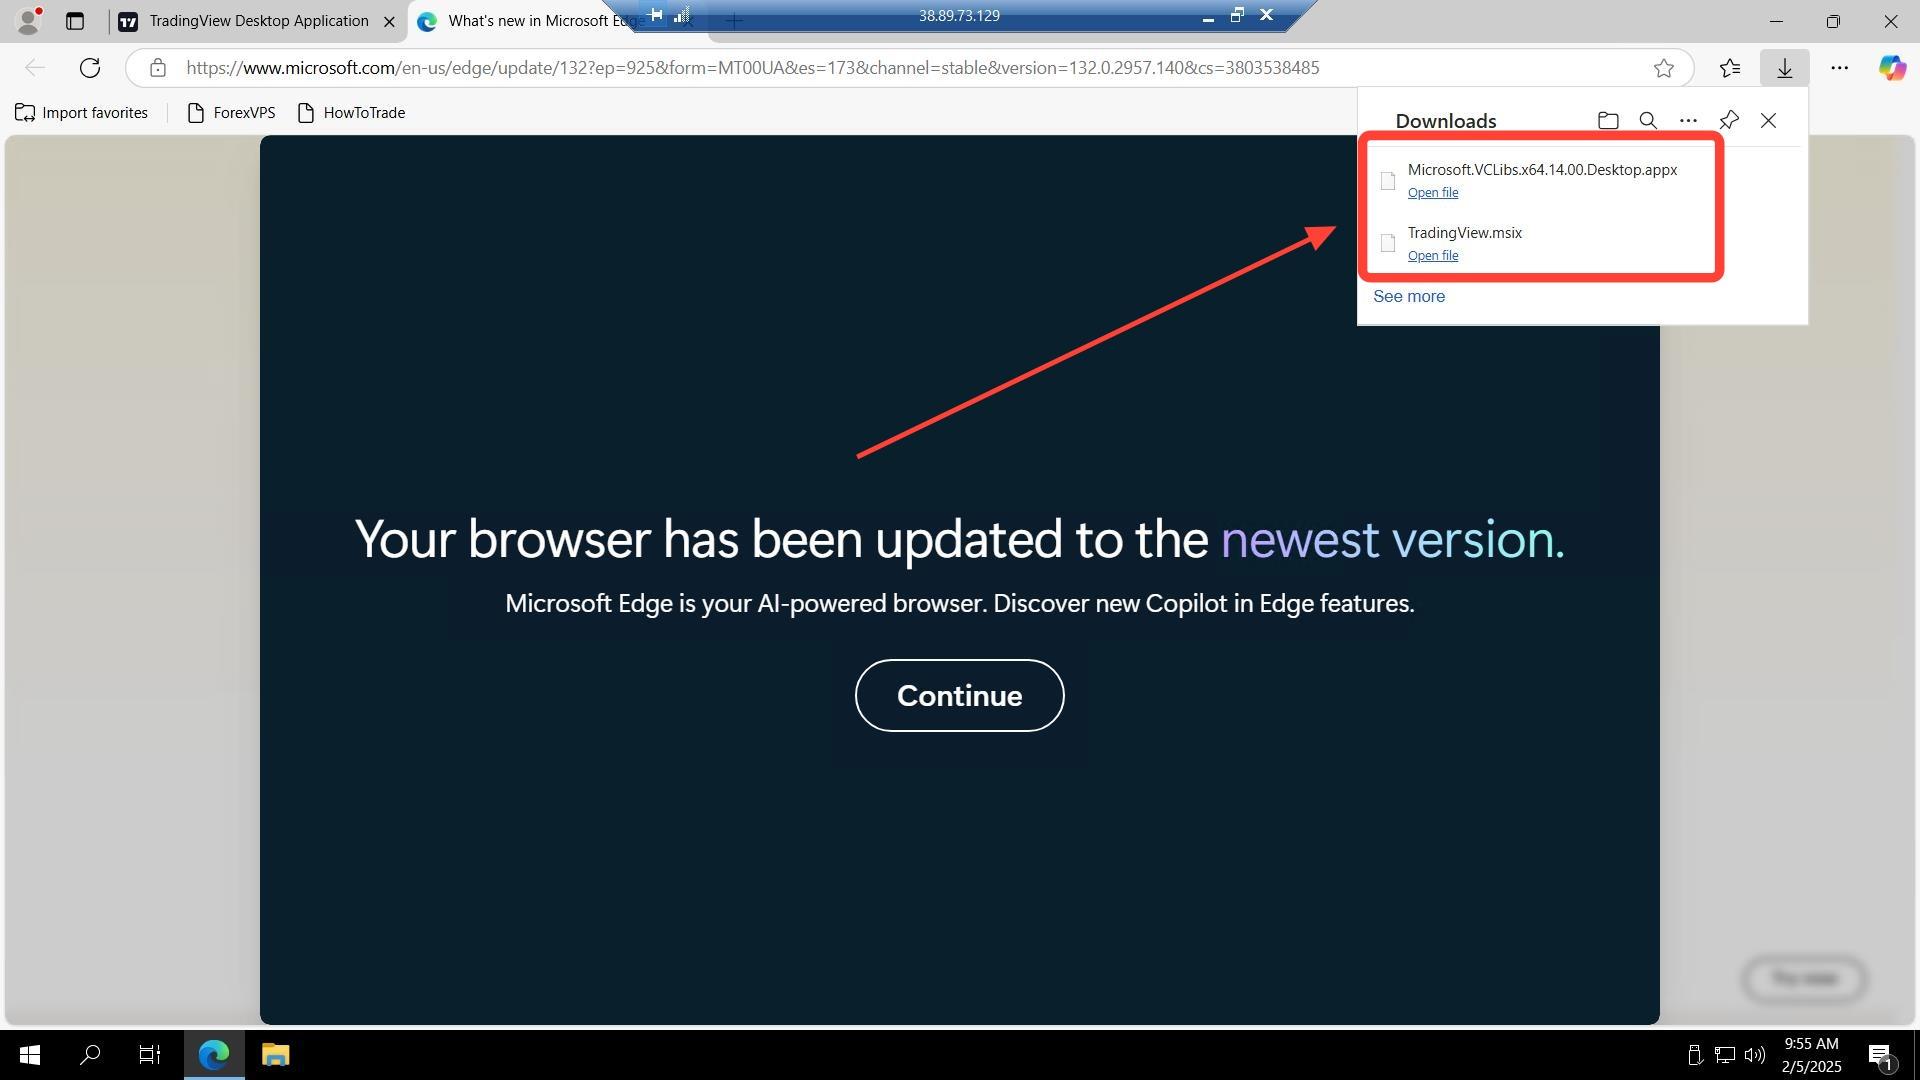Pin the remote session connection bar
Image resolution: width=1920 pixels, height=1080 pixels.
(656, 15)
